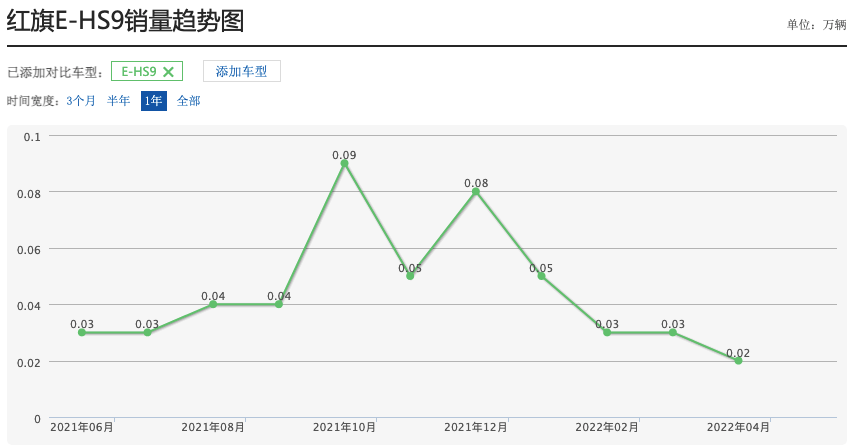Click the 单位：万辆 unit label
Screen dimensions: 850x448
[x=816, y=25]
